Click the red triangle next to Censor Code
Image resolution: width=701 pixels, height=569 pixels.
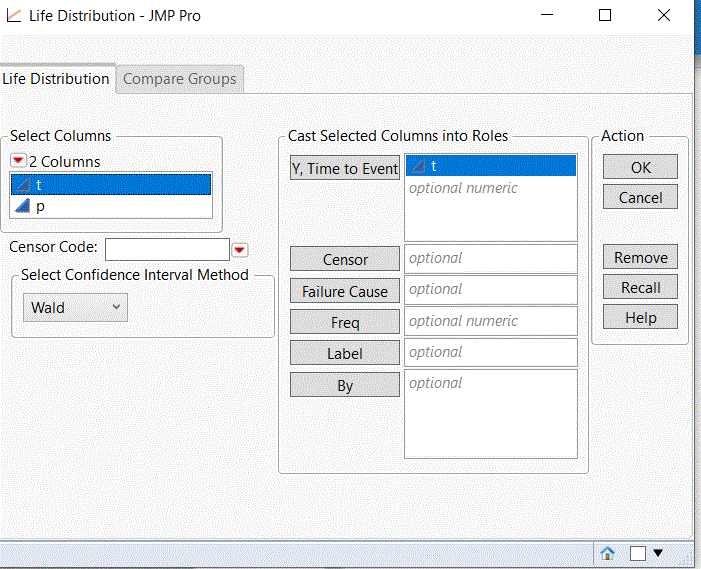(240, 249)
